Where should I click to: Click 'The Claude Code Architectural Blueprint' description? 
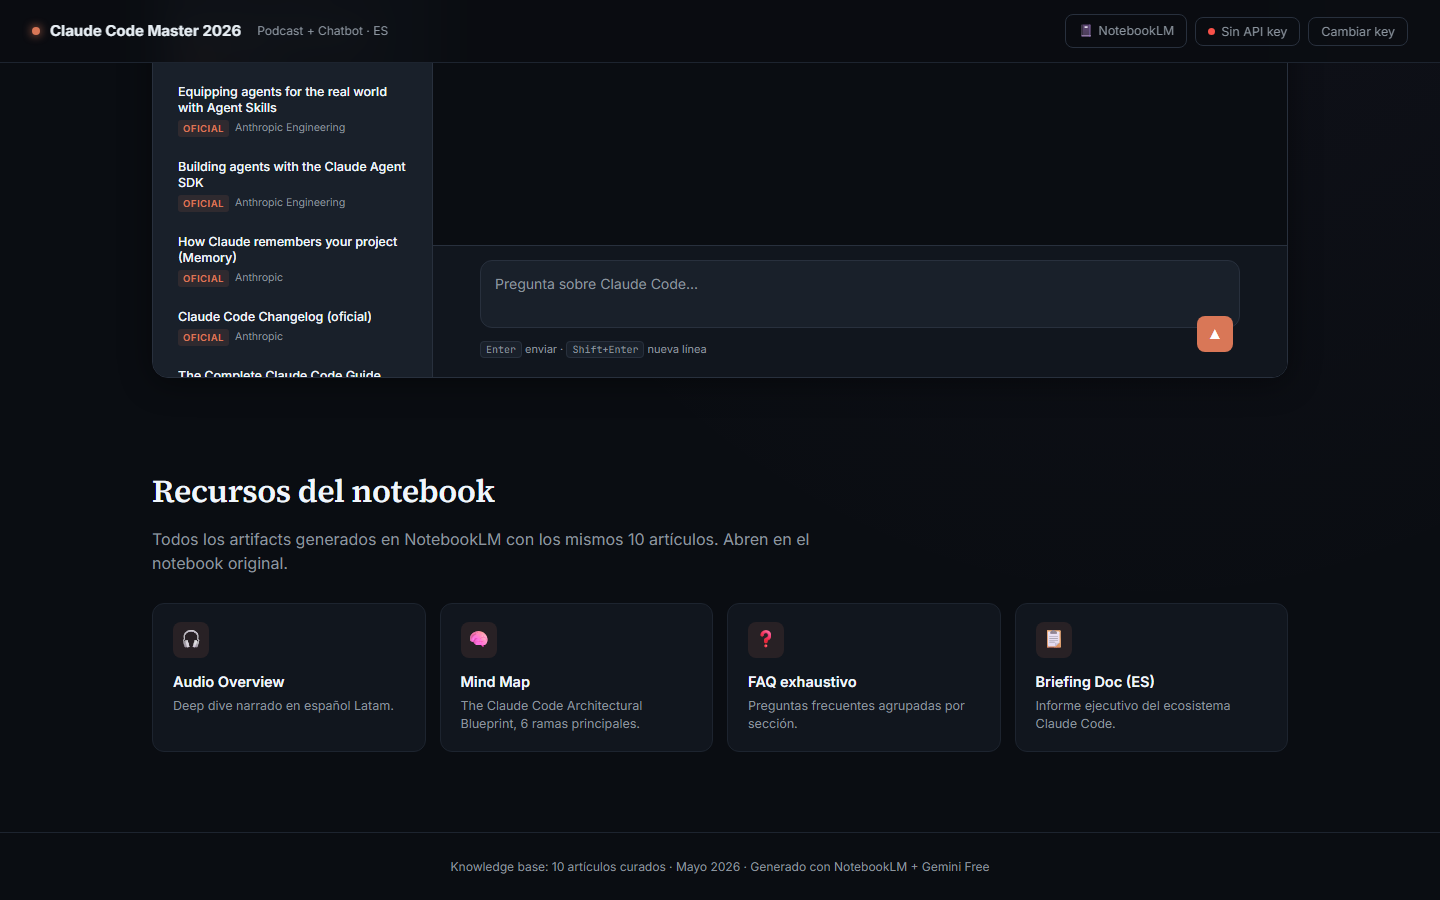[x=552, y=715]
